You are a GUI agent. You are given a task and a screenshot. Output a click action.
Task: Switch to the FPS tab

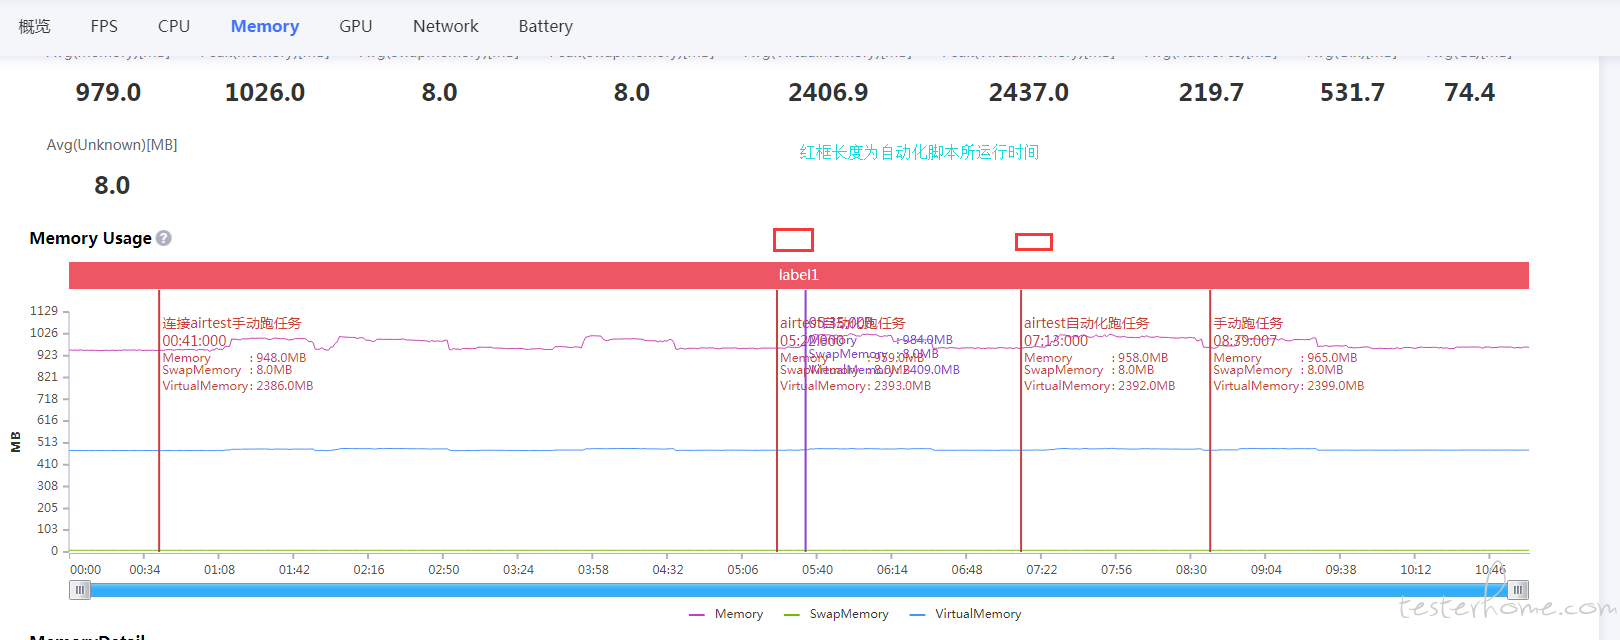tap(104, 26)
